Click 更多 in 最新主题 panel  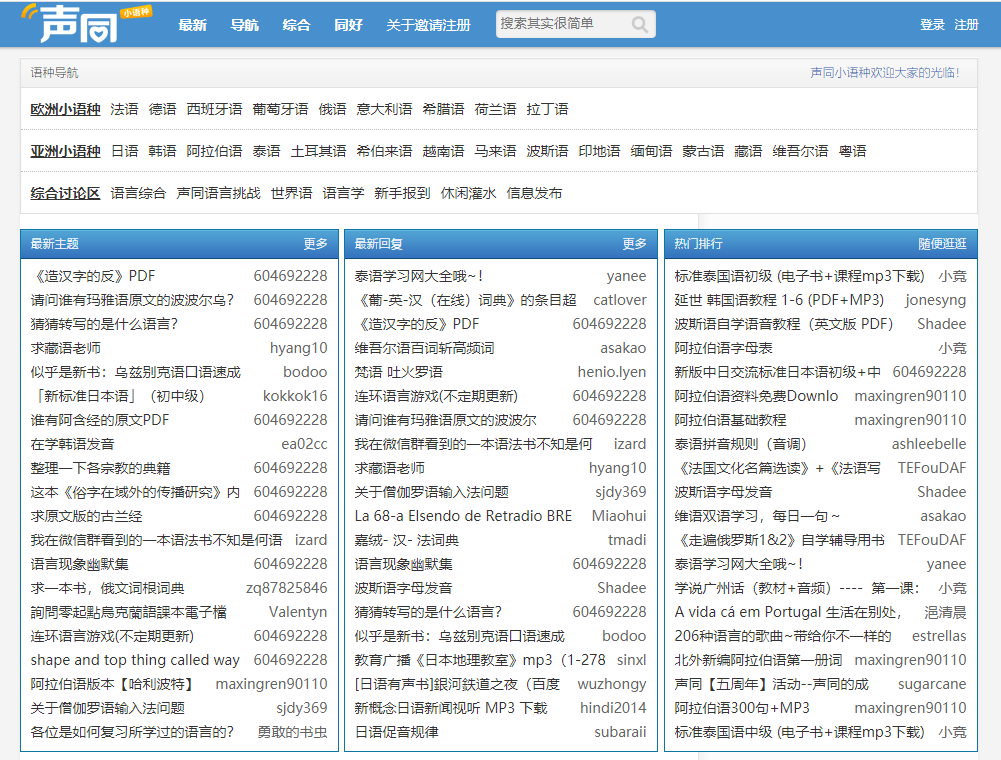point(315,244)
